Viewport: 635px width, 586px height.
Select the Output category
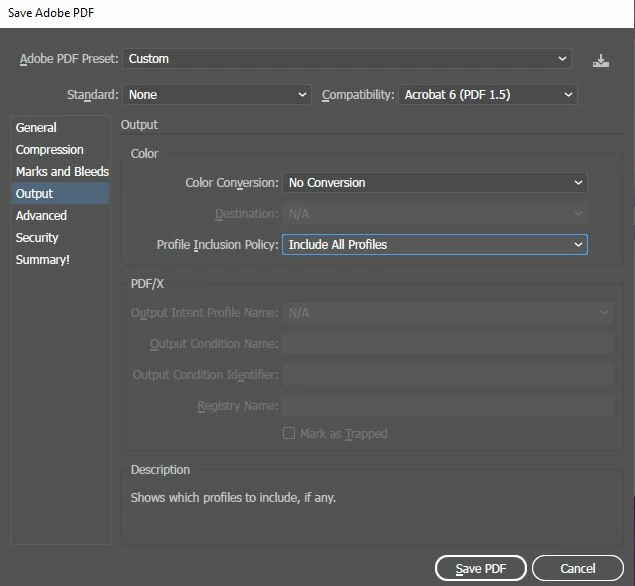click(x=60, y=194)
